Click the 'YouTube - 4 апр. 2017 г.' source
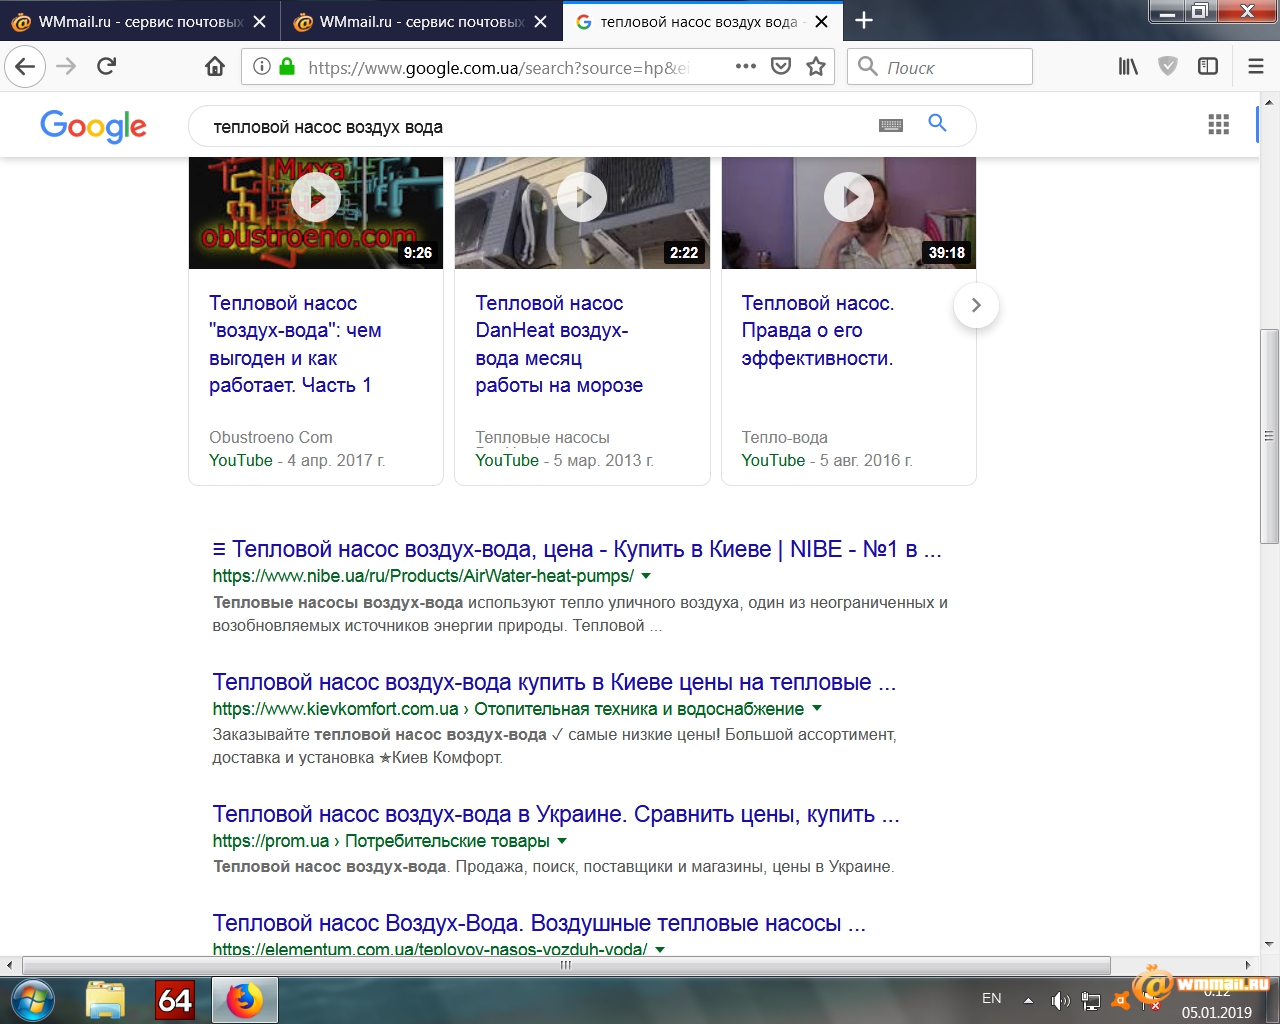Viewport: 1280px width, 1024px height. tap(297, 460)
